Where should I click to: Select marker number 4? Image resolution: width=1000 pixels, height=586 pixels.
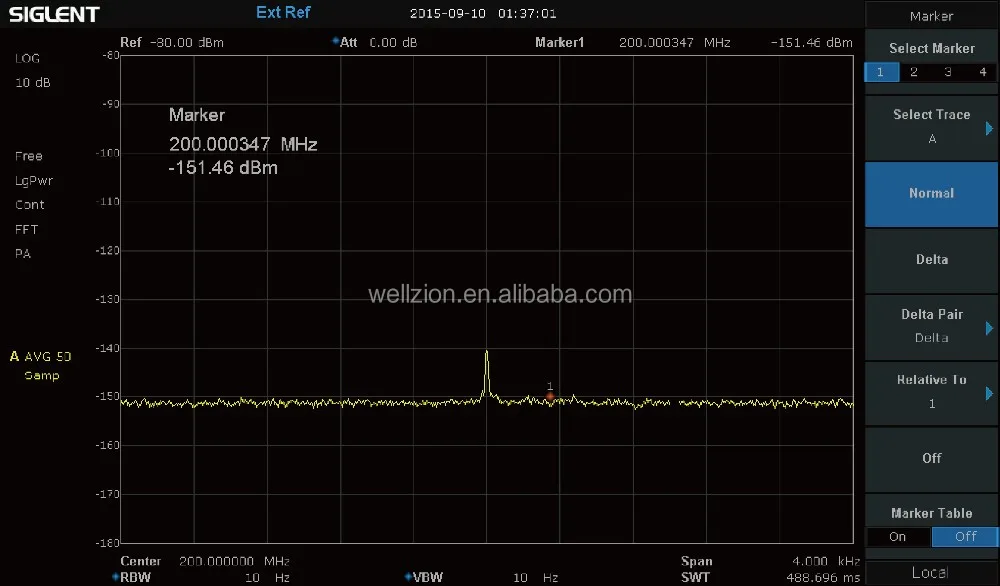(x=983, y=72)
